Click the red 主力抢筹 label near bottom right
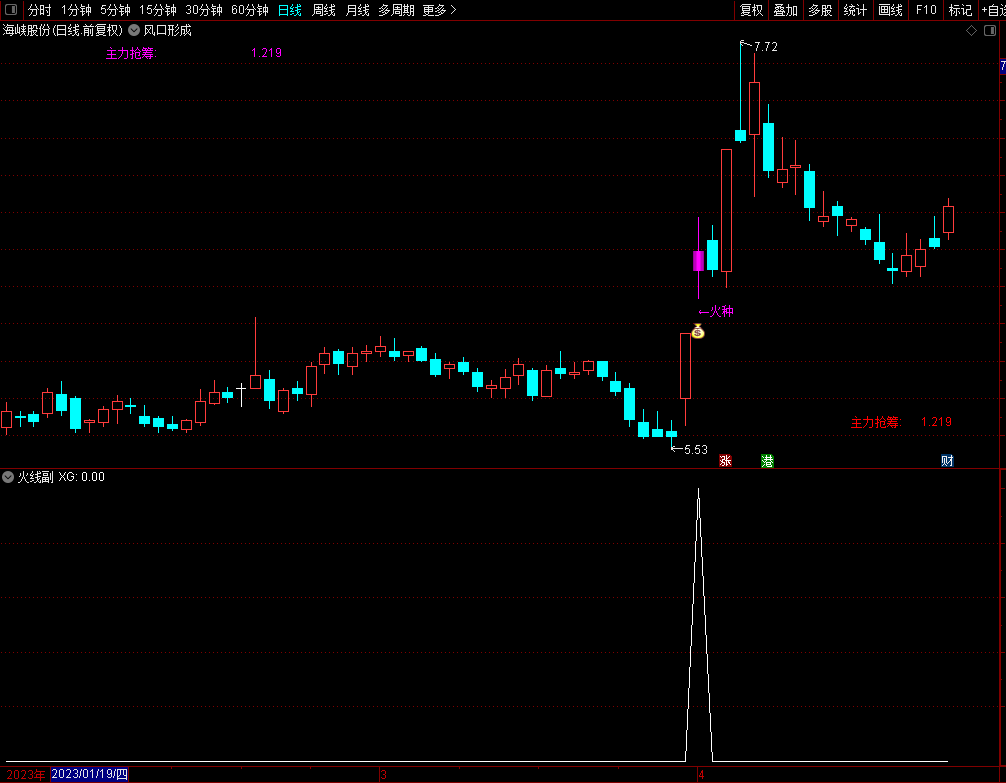This screenshot has height=783, width=1006. click(876, 422)
